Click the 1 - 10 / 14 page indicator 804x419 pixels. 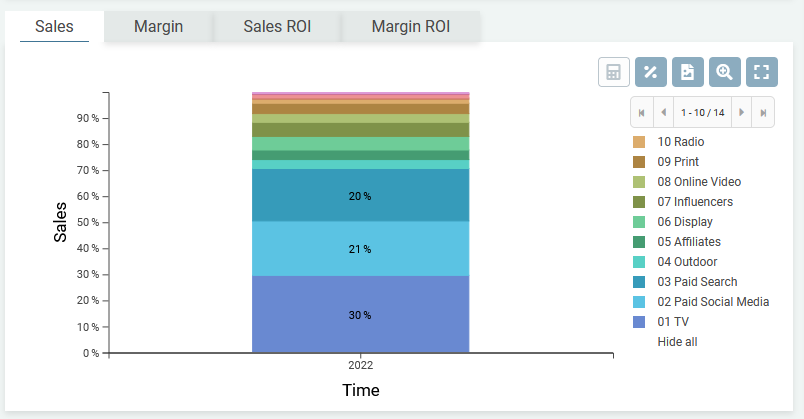[x=702, y=112]
